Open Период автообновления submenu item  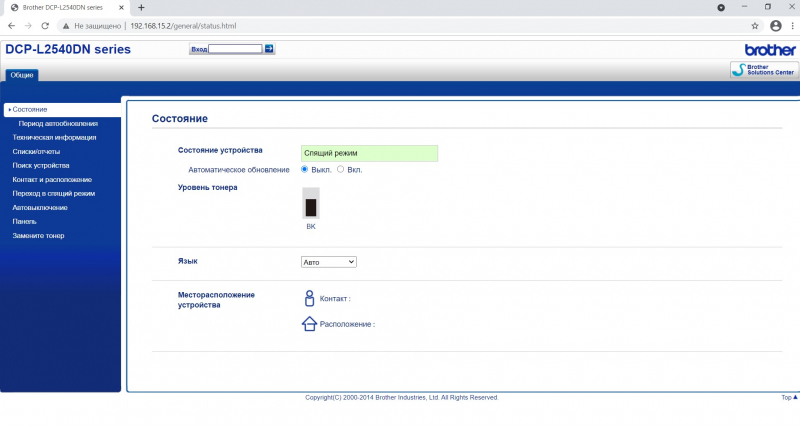(58, 123)
